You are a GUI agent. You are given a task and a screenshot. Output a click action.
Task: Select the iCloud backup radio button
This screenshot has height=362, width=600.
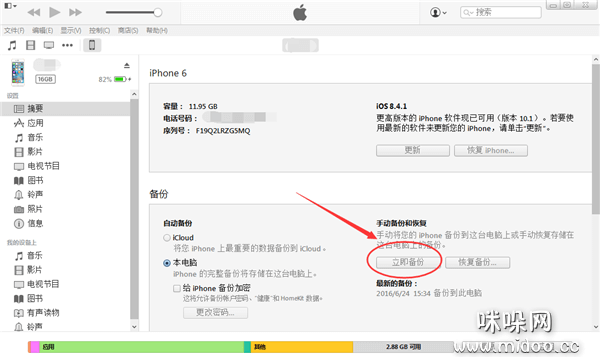point(167,238)
